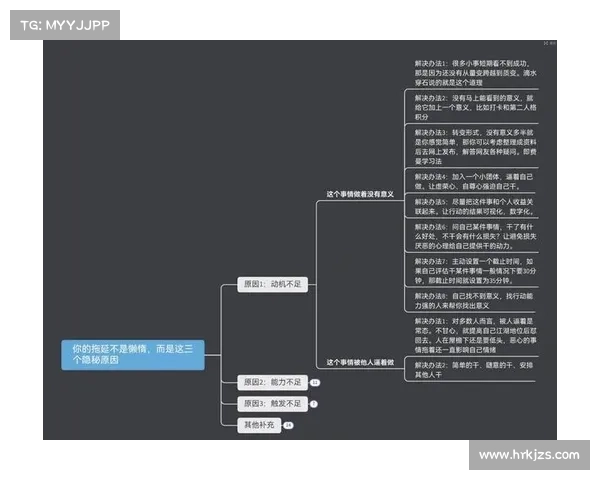Viewport: 600px width, 480px height.
Task: Click note 解决办法1：对多数人而言，被人逼着是常态
Action: (x=475, y=335)
